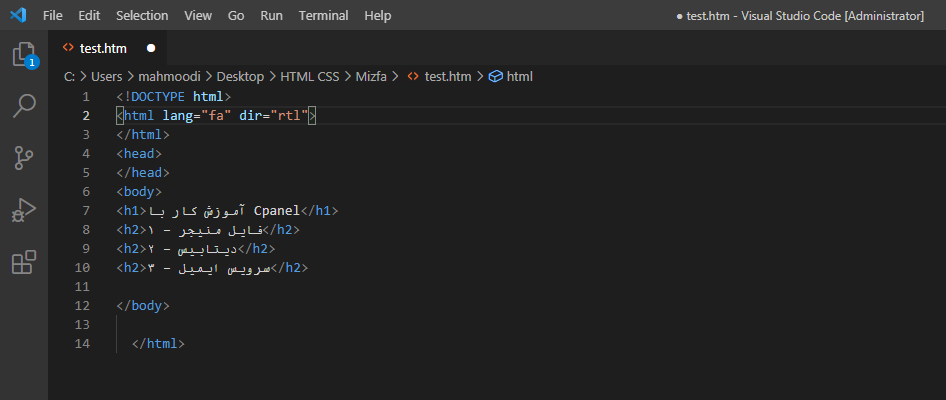946x400 pixels.
Task: Open the View menu
Action: 198,16
